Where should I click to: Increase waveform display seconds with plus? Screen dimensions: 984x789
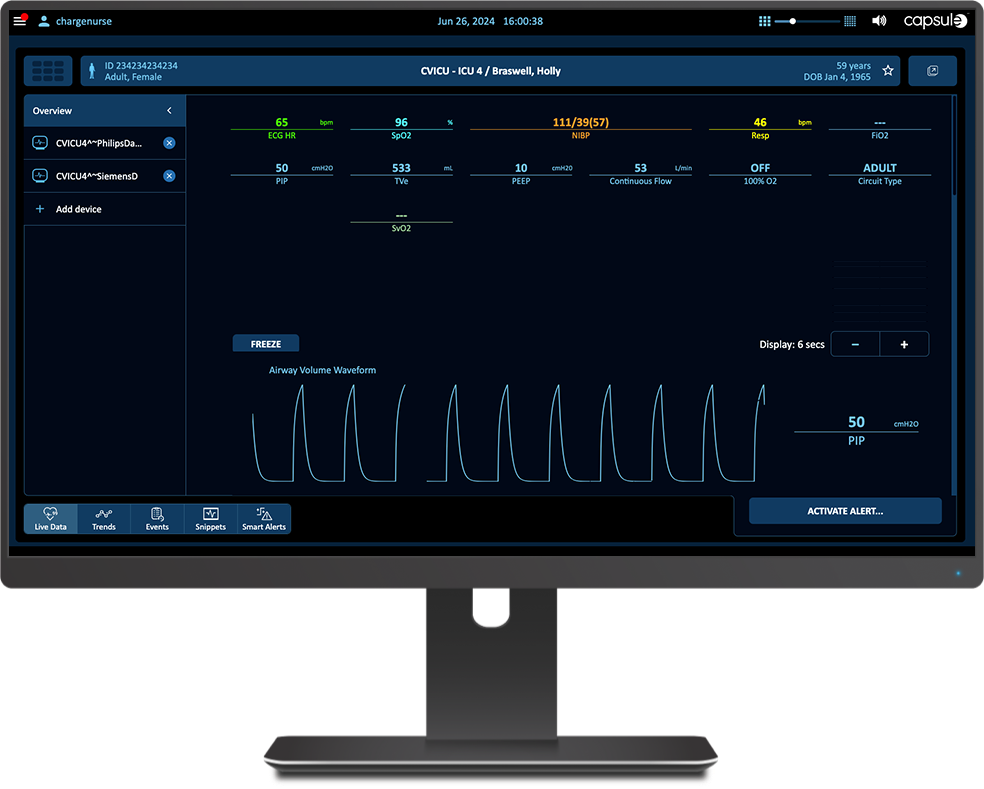[x=904, y=344]
